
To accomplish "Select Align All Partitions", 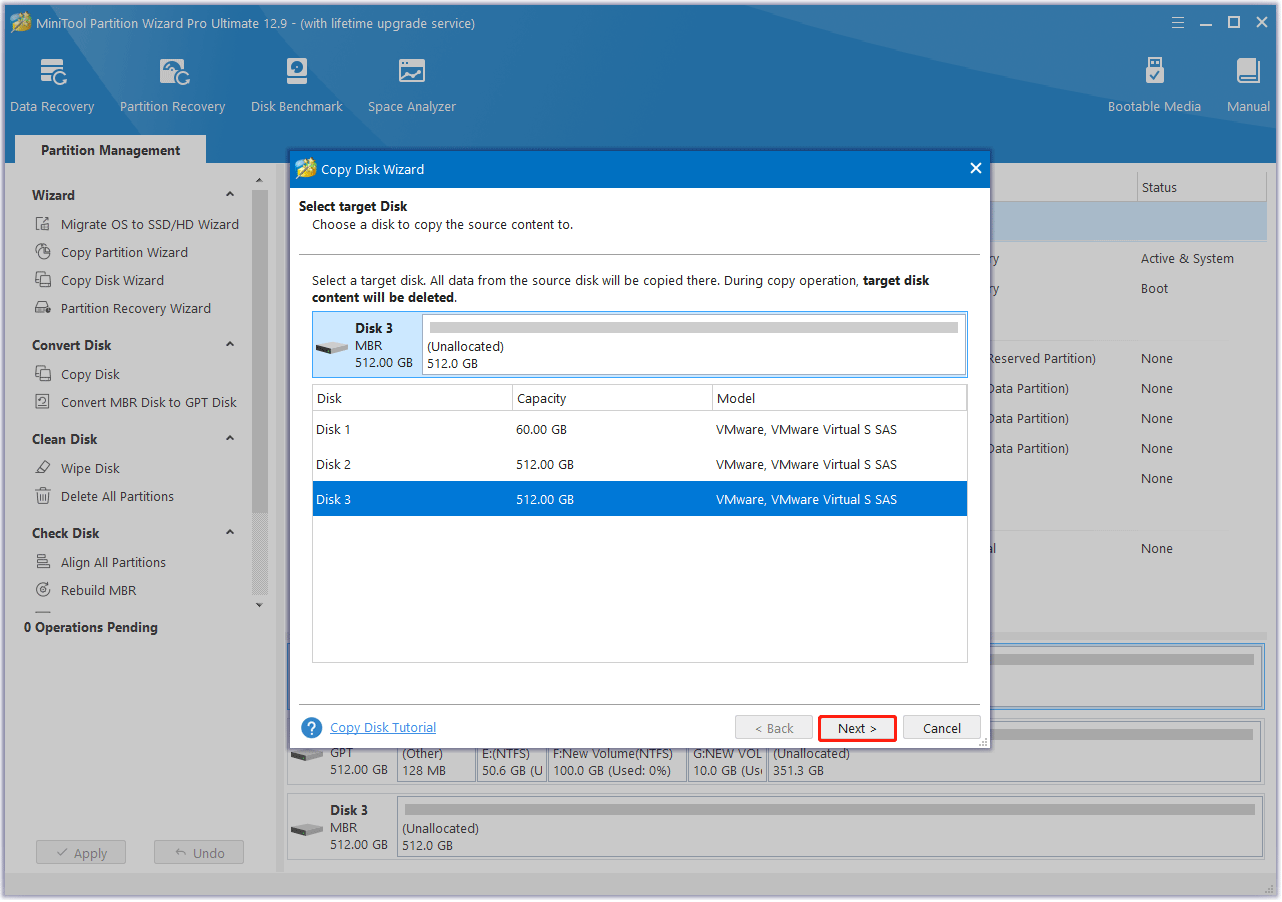I will tap(113, 562).
